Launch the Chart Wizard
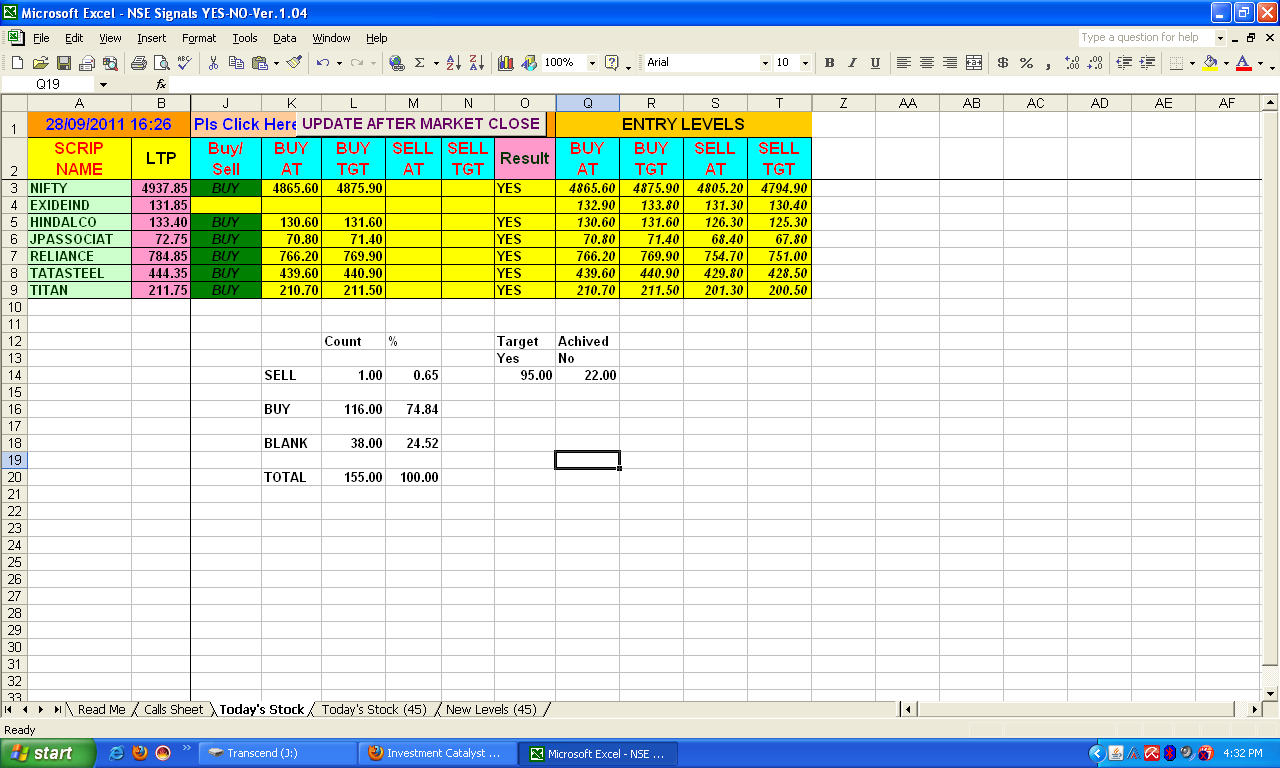This screenshot has height=768, width=1280. (506, 63)
